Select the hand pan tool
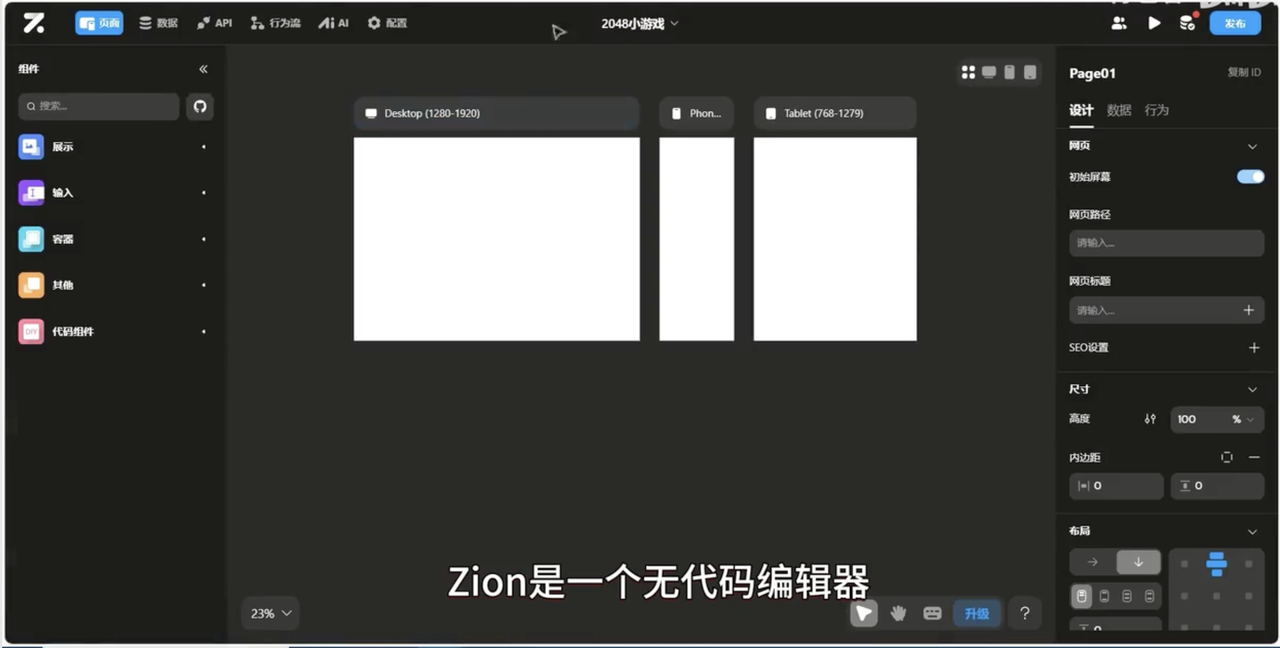This screenshot has width=1280, height=648. [x=898, y=613]
